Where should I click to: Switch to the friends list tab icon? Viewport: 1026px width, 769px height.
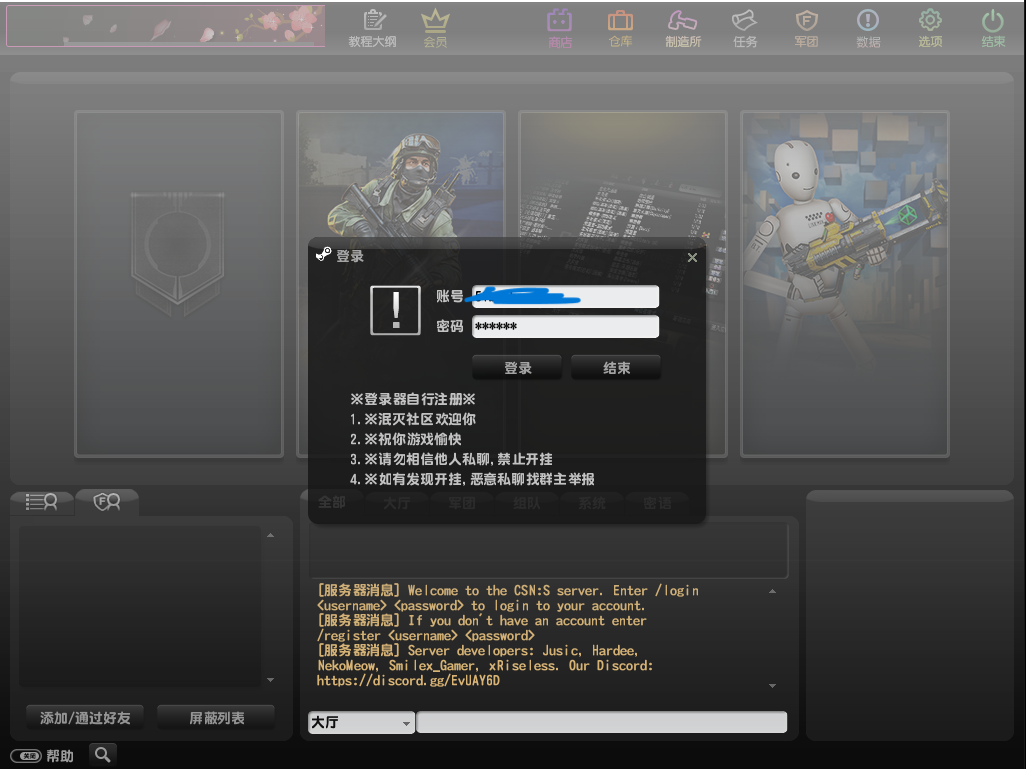(x=41, y=502)
